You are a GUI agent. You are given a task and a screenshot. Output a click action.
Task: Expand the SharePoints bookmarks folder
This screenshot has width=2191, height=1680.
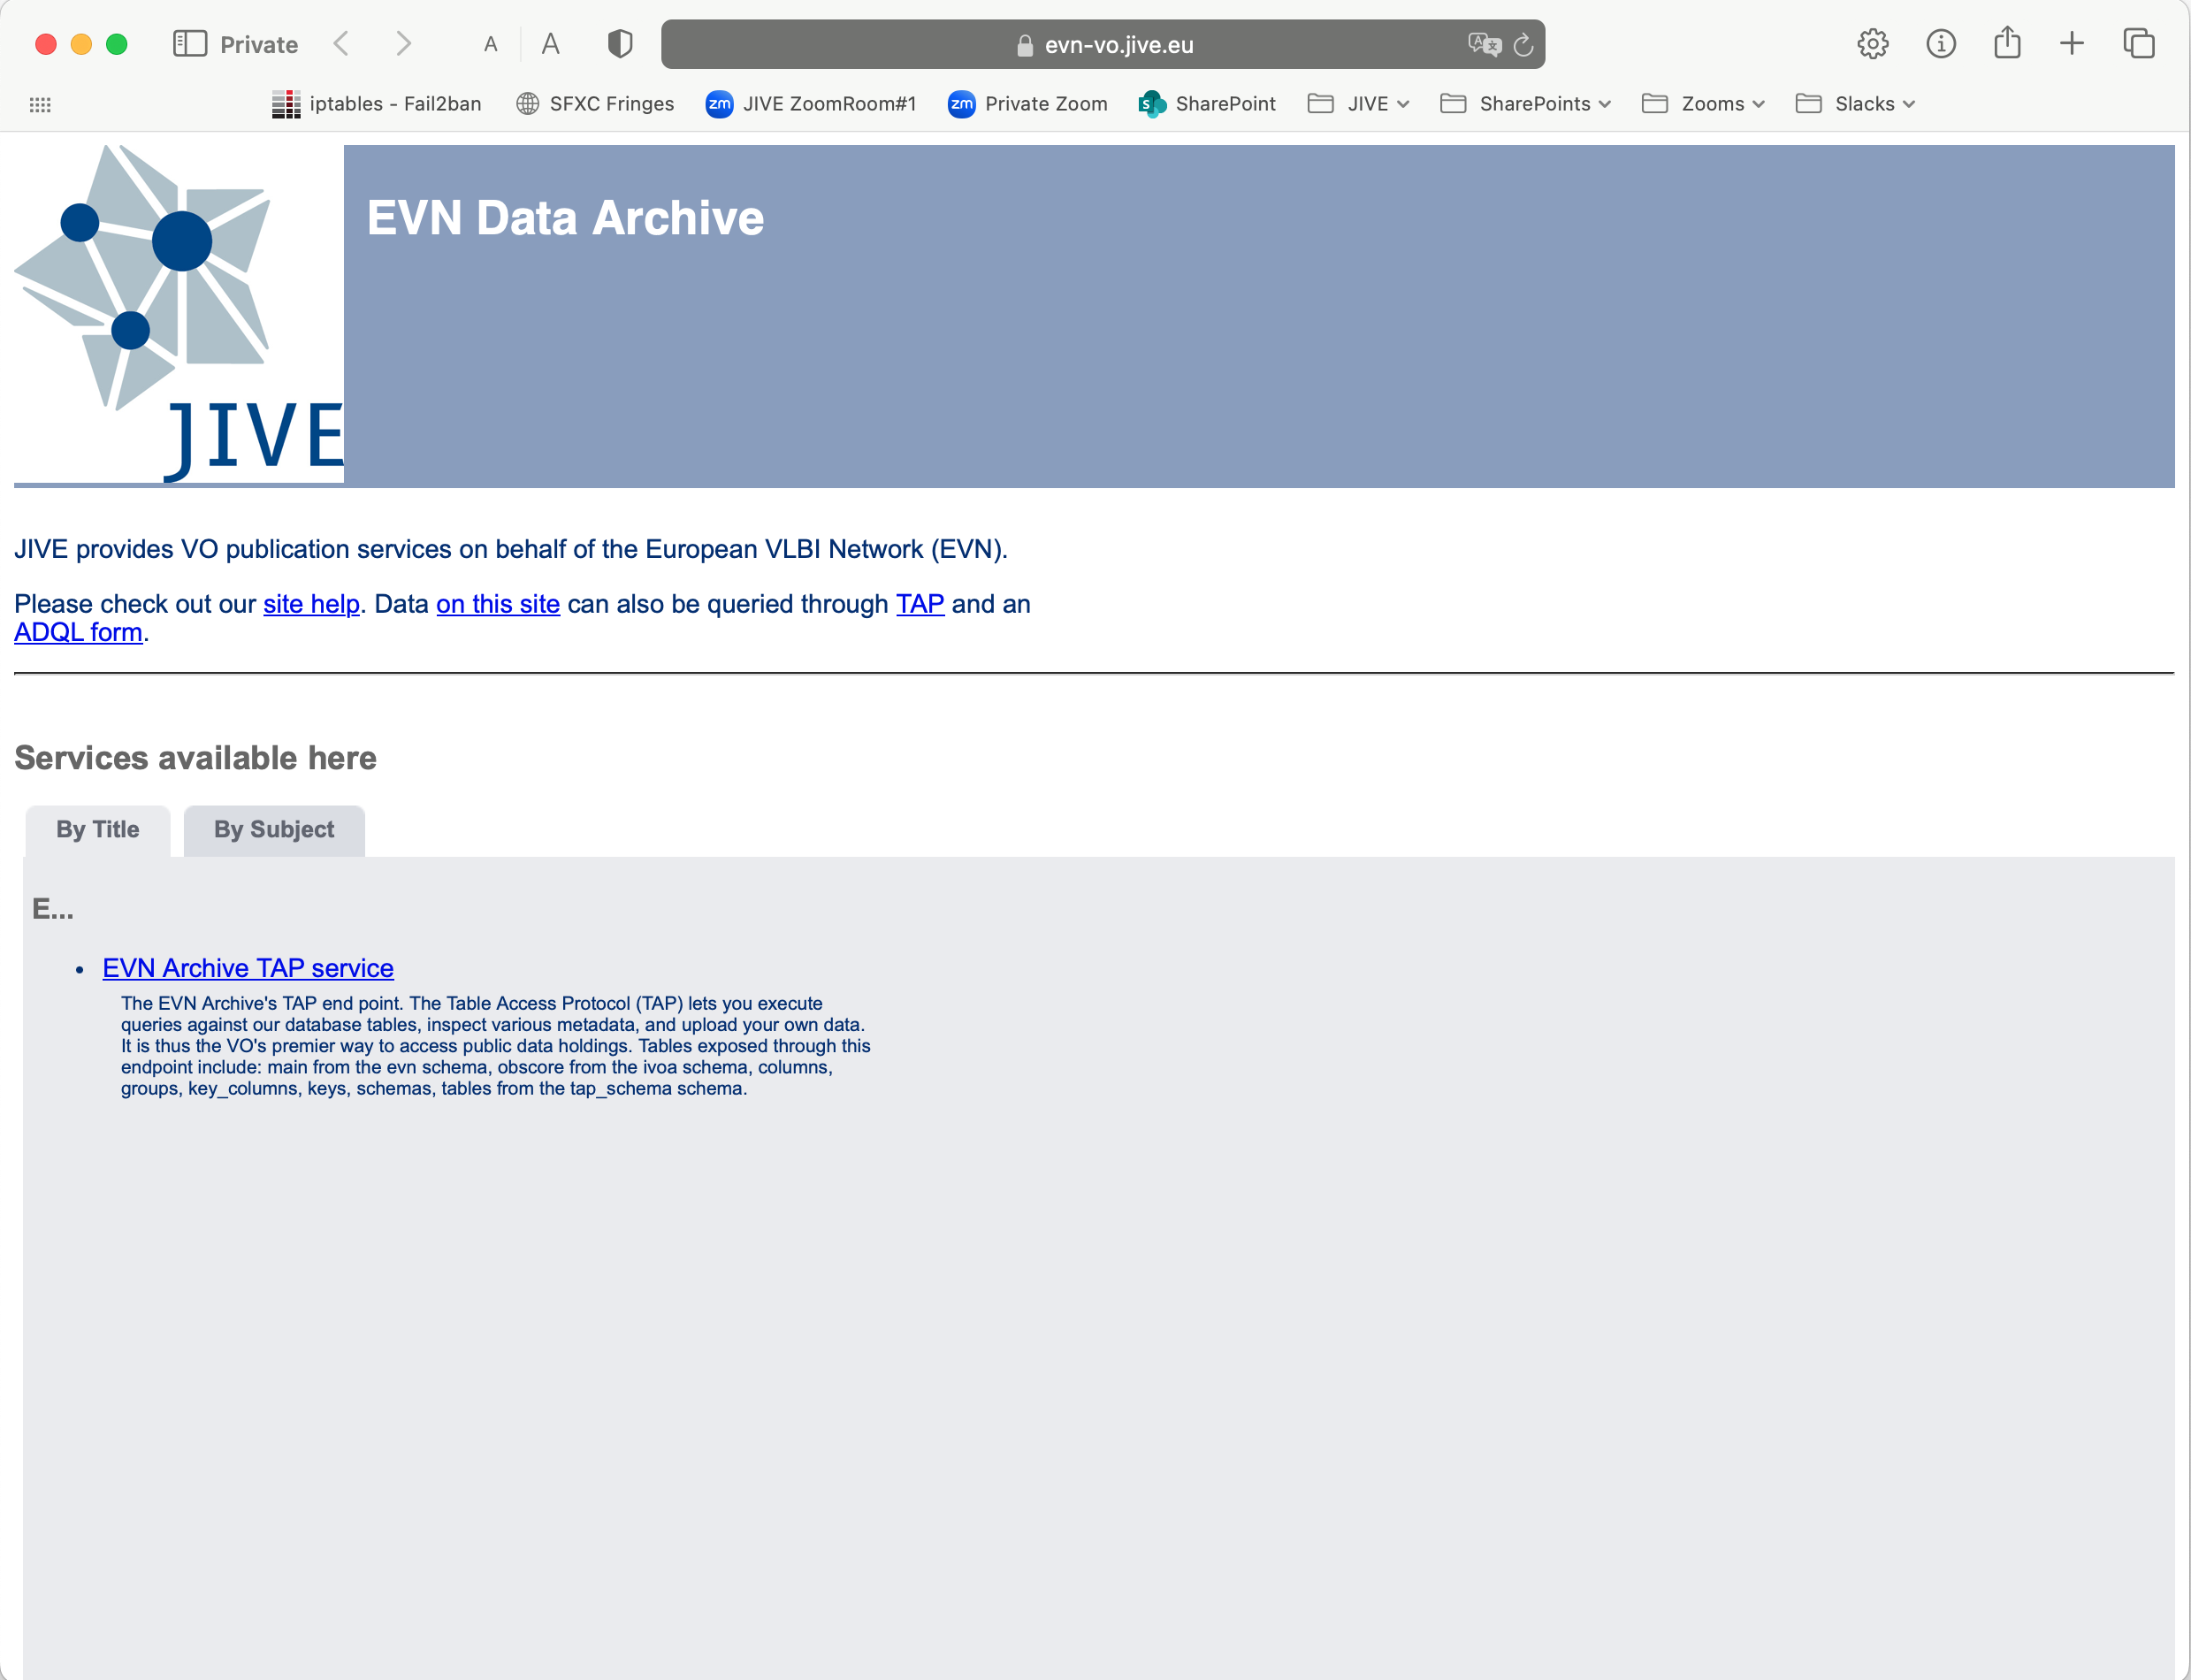1525,104
